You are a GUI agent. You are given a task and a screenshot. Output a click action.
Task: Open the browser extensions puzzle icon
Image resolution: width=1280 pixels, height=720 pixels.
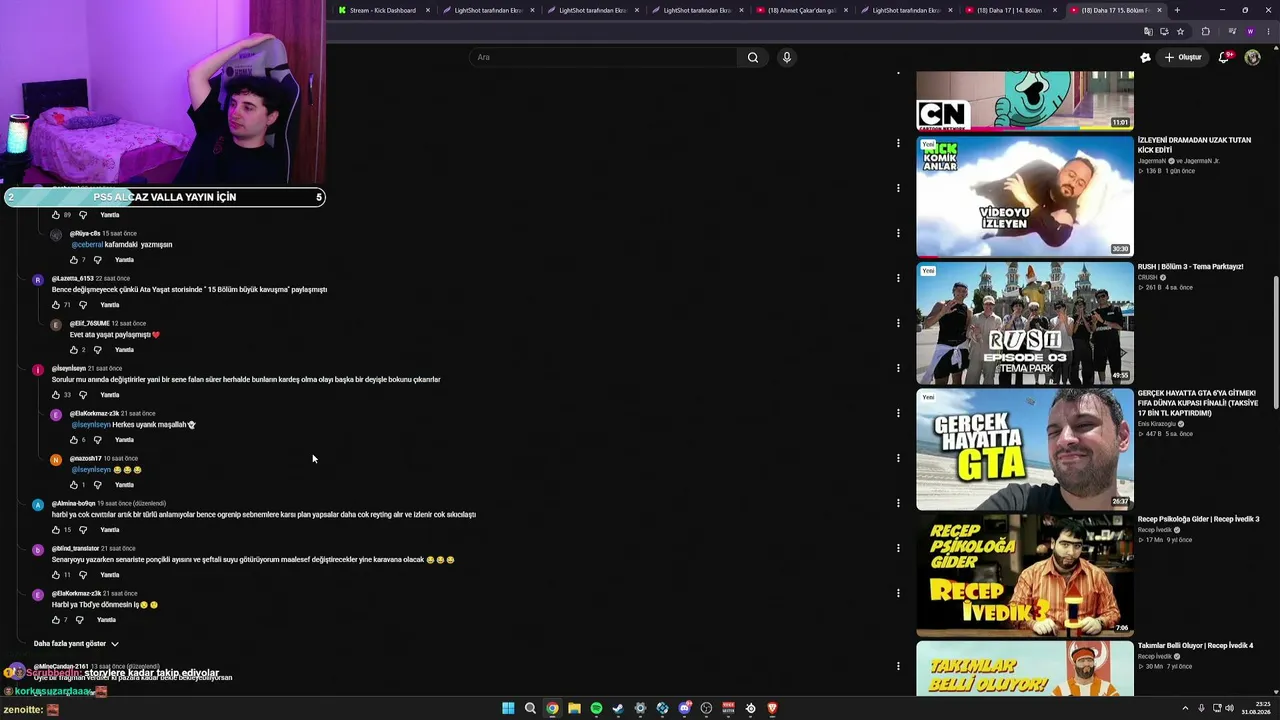pos(1205,31)
